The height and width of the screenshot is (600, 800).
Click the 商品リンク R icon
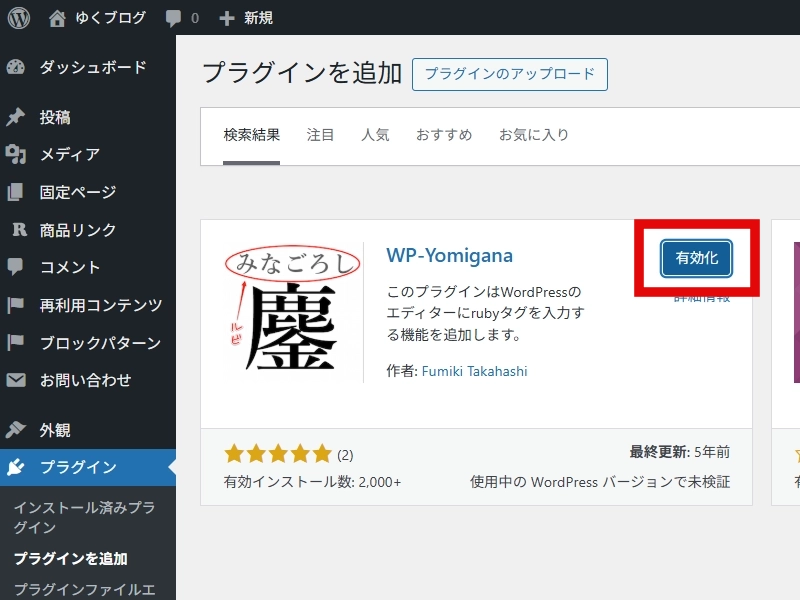19,230
